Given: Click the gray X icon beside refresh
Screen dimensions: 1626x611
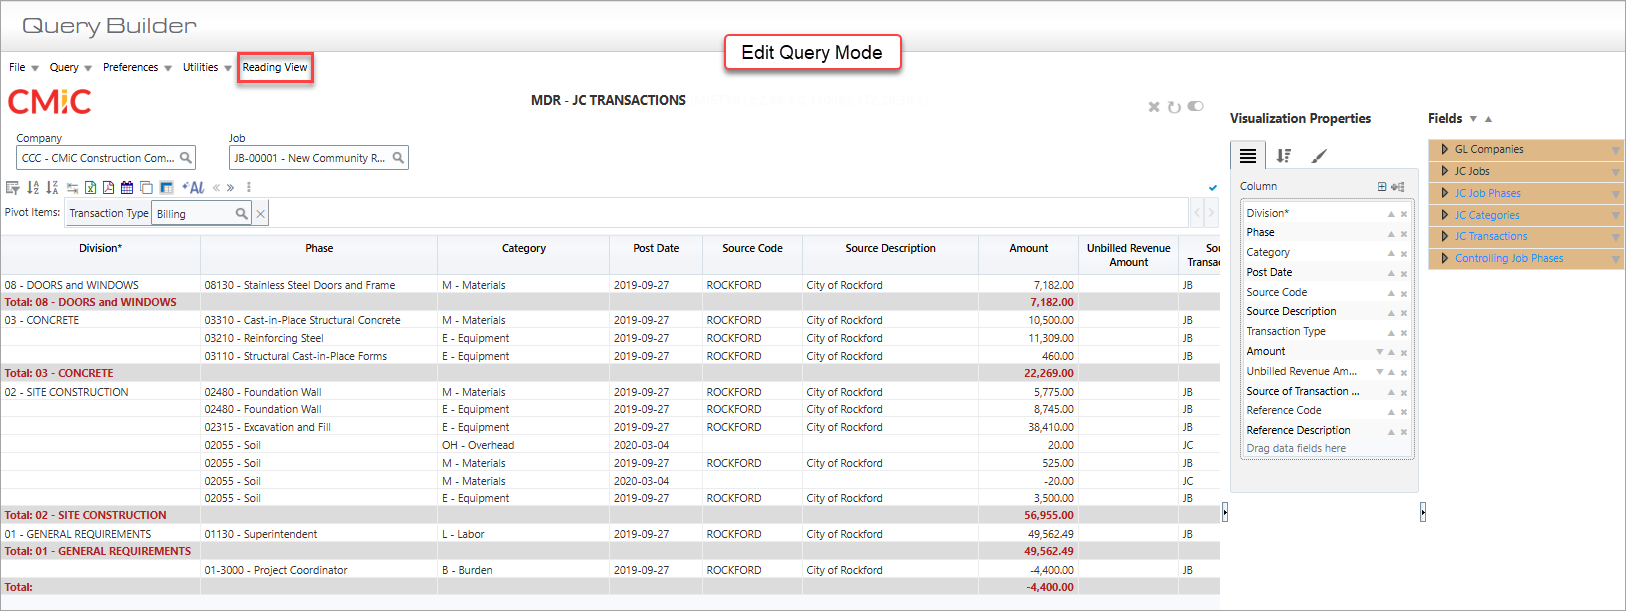Looking at the screenshot, I should [x=1154, y=107].
